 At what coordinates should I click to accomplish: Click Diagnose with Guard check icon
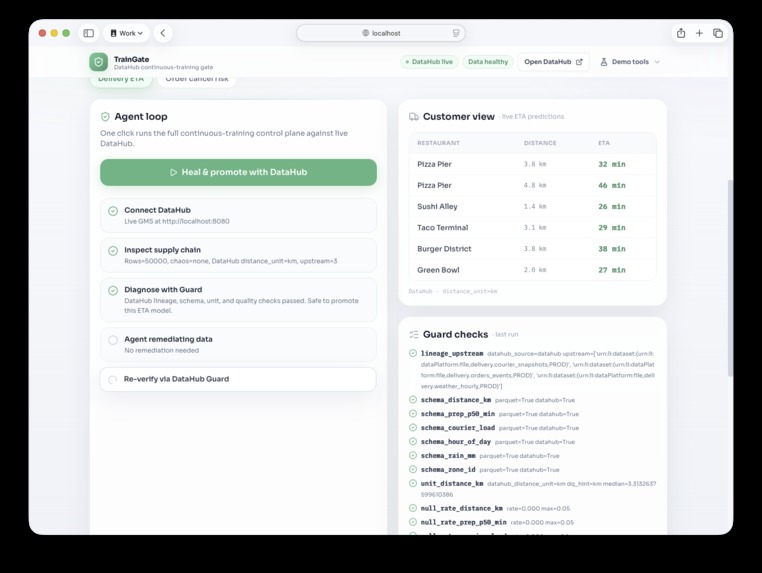(113, 291)
